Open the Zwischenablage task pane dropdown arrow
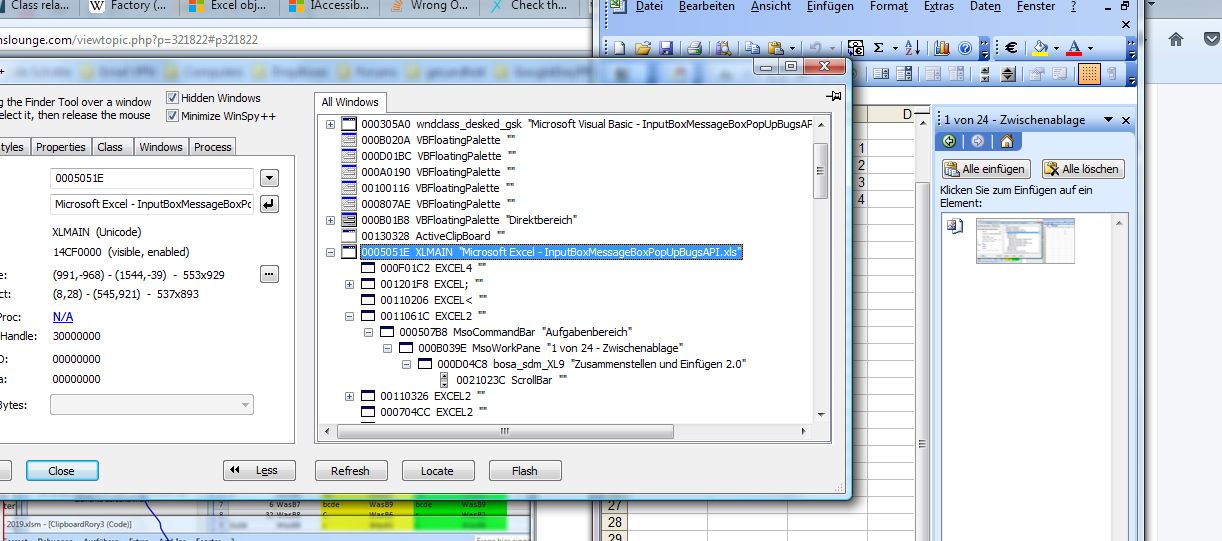Screen dimensions: 1222x541 click(x=1109, y=120)
